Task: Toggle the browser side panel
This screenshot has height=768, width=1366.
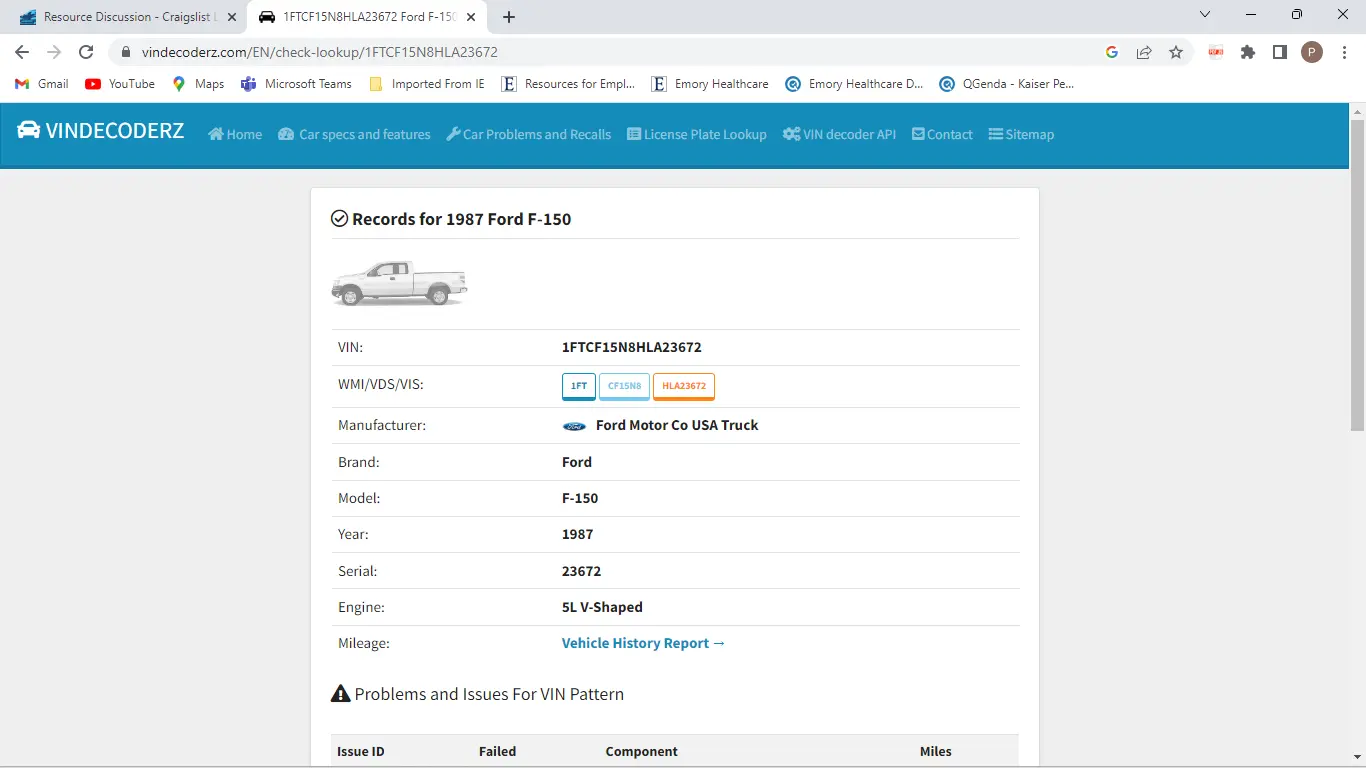Action: coord(1280,52)
